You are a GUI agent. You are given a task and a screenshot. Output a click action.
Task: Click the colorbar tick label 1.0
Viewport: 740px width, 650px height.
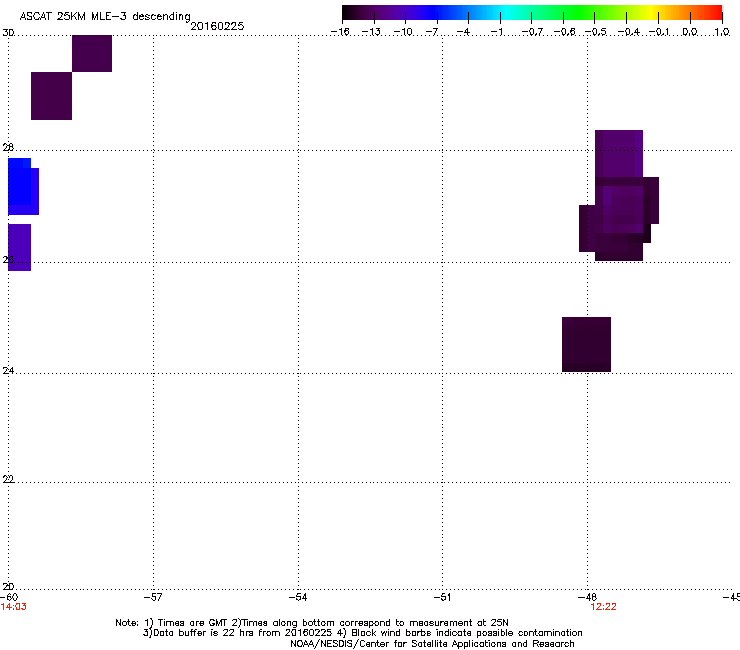[x=722, y=32]
